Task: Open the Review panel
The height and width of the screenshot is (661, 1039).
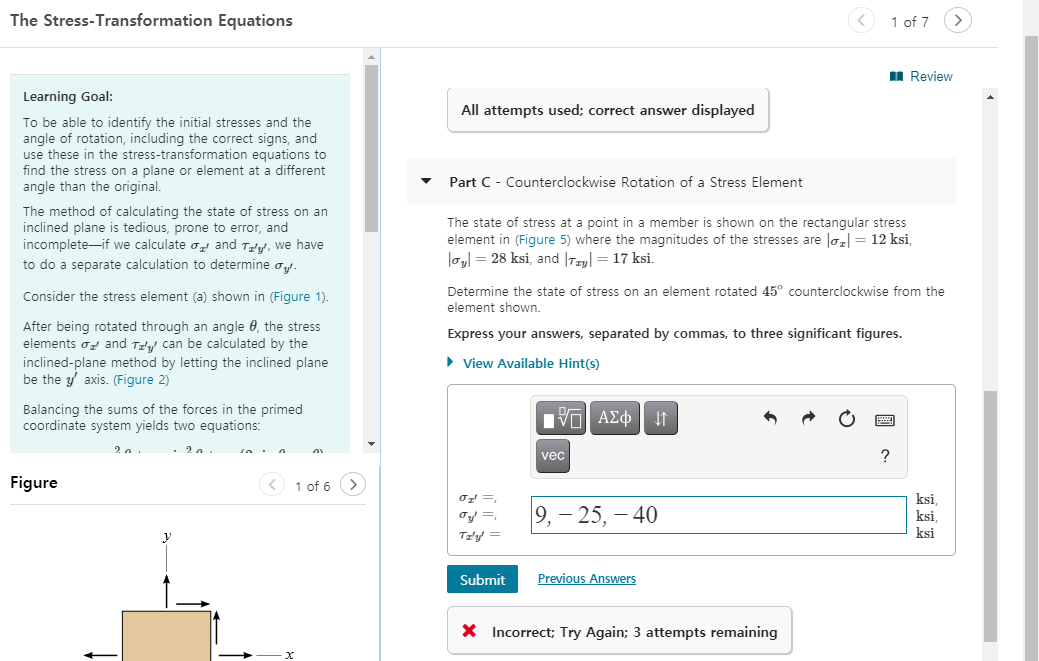Action: pos(920,76)
